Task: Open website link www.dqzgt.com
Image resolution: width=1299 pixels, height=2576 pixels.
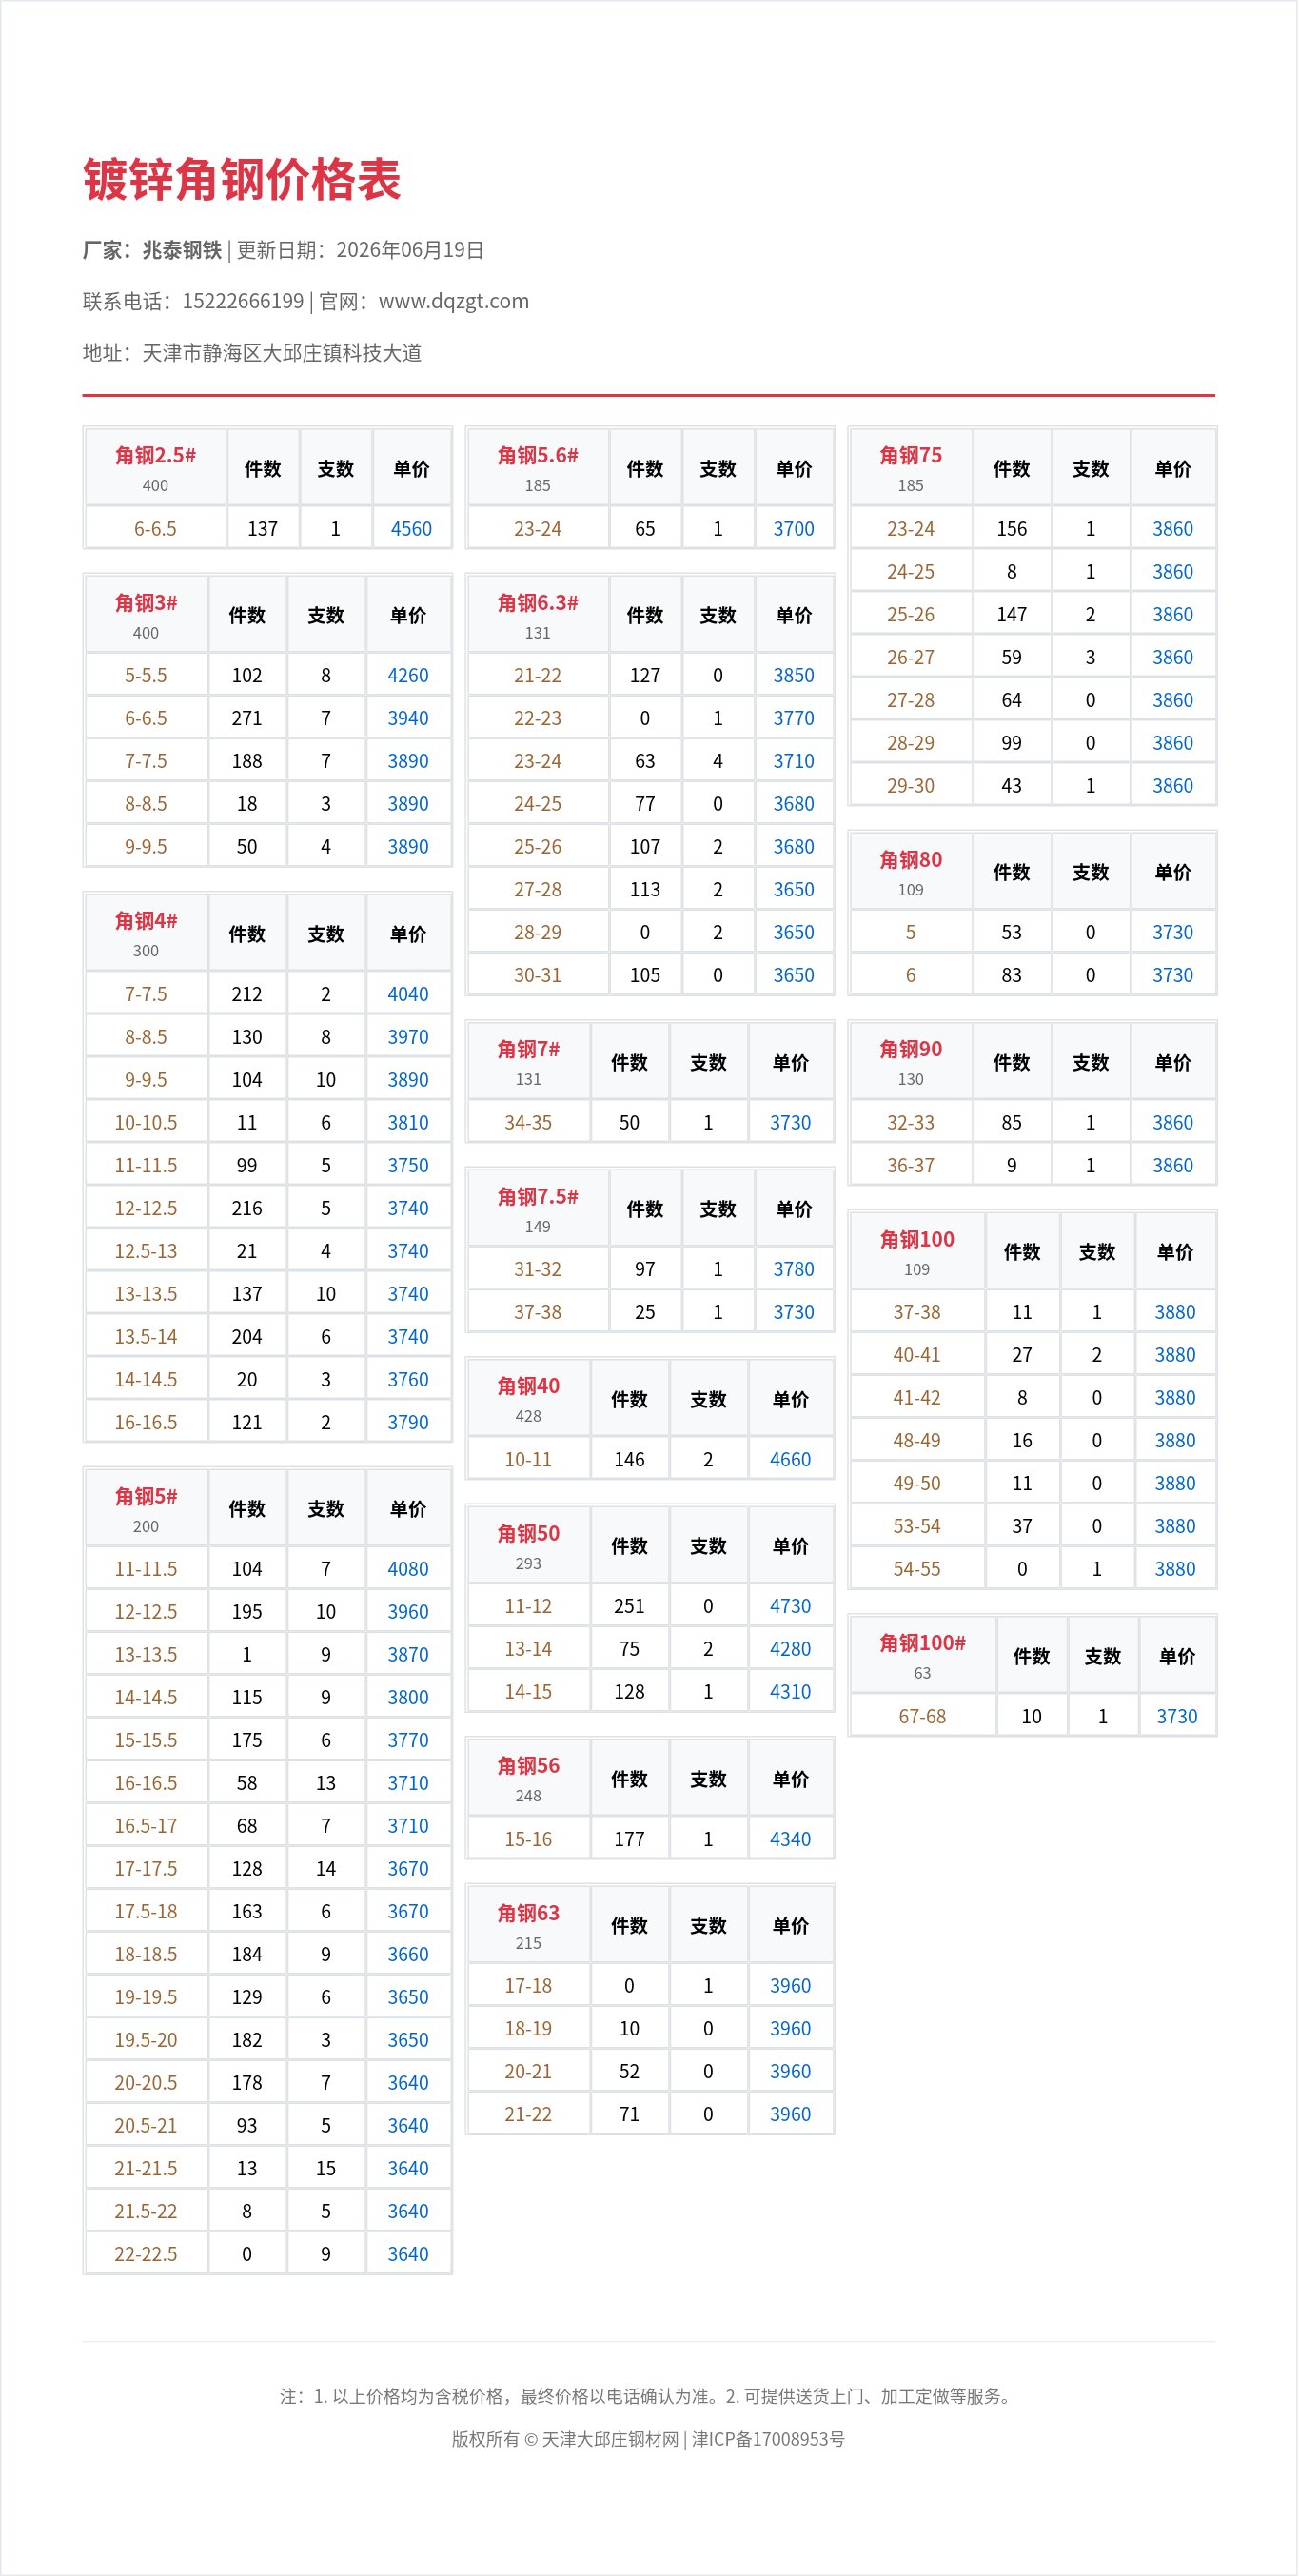Action: 453,301
